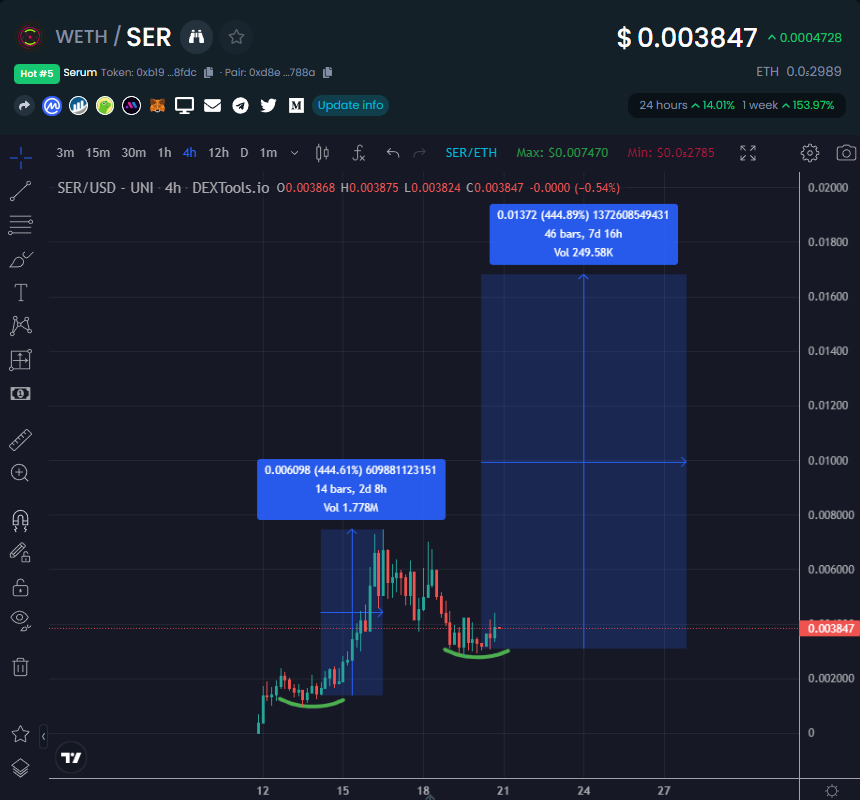Take a chart snapshot with the camera icon
The width and height of the screenshot is (860, 800).
[846, 153]
